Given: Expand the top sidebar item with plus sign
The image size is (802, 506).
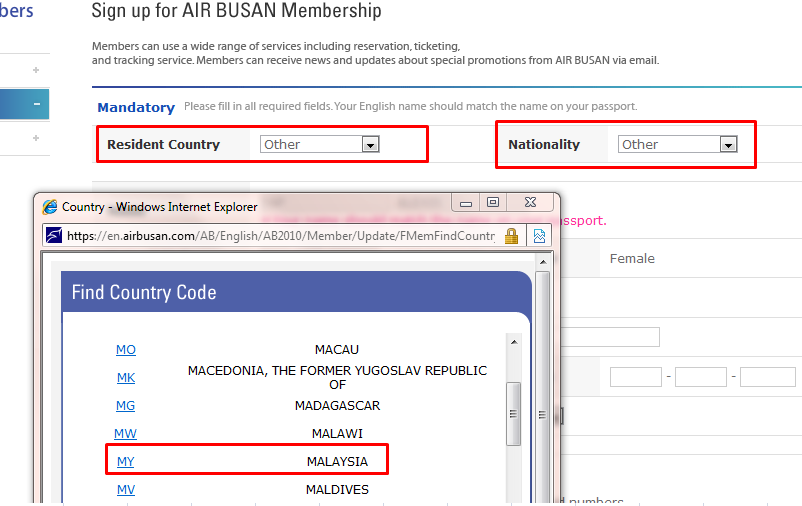Looking at the screenshot, I should pyautogui.click(x=36, y=70).
